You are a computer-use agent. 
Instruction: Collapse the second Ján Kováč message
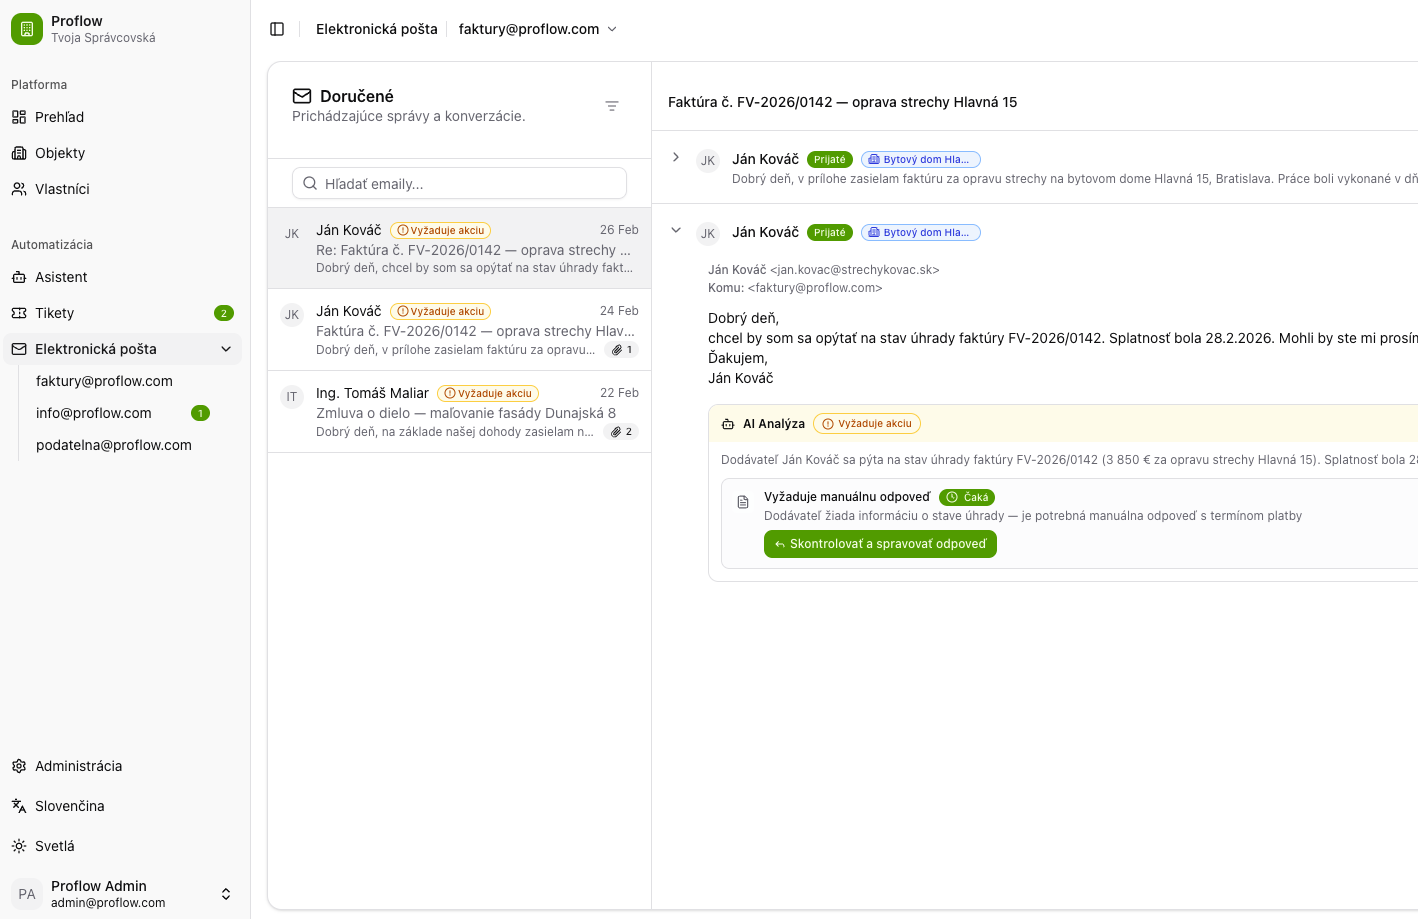[x=676, y=230]
